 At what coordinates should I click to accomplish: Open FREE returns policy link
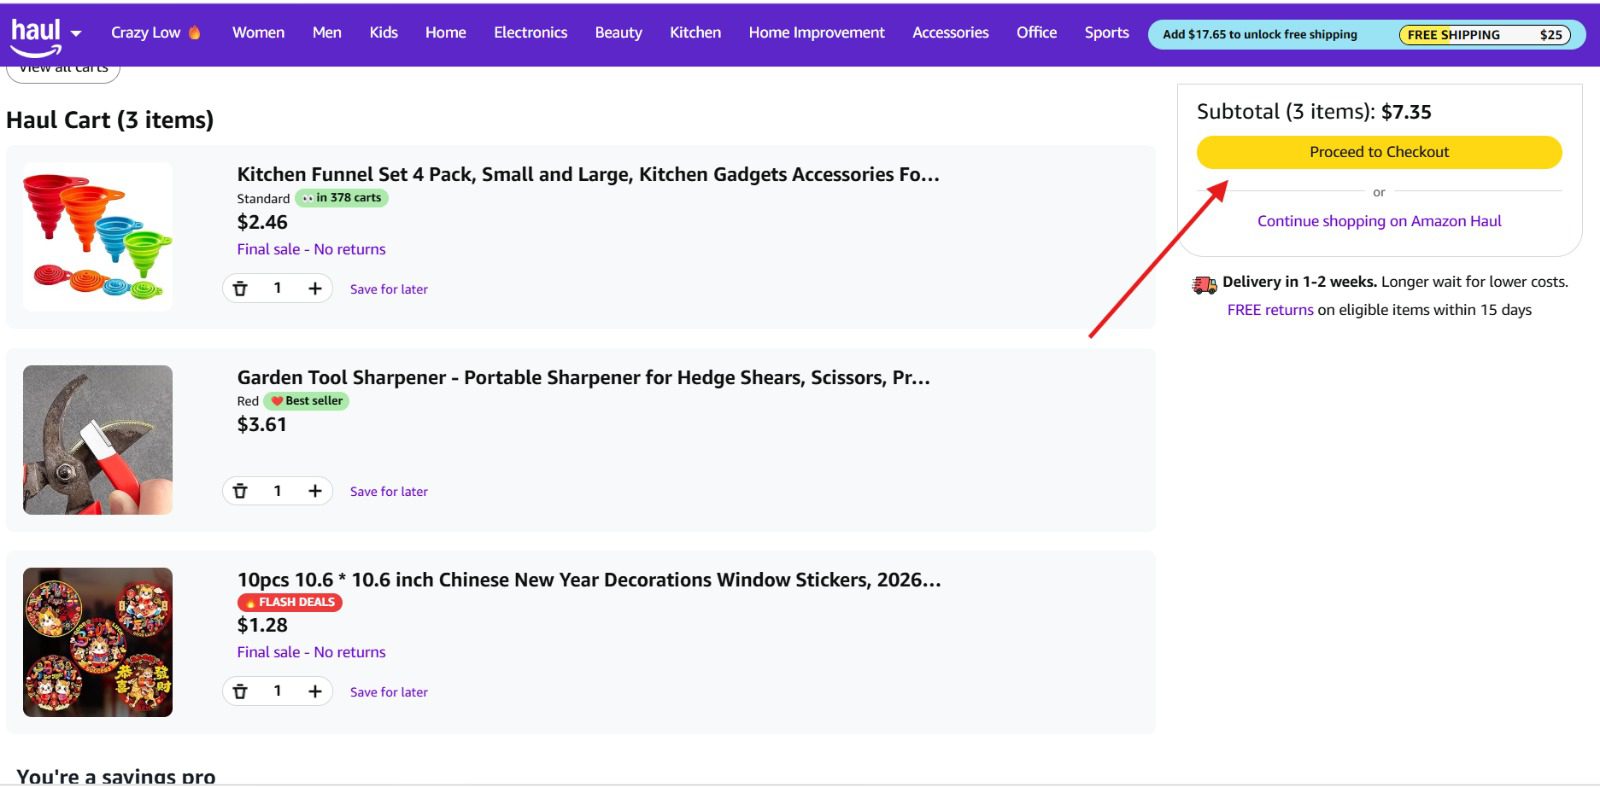click(x=1270, y=310)
